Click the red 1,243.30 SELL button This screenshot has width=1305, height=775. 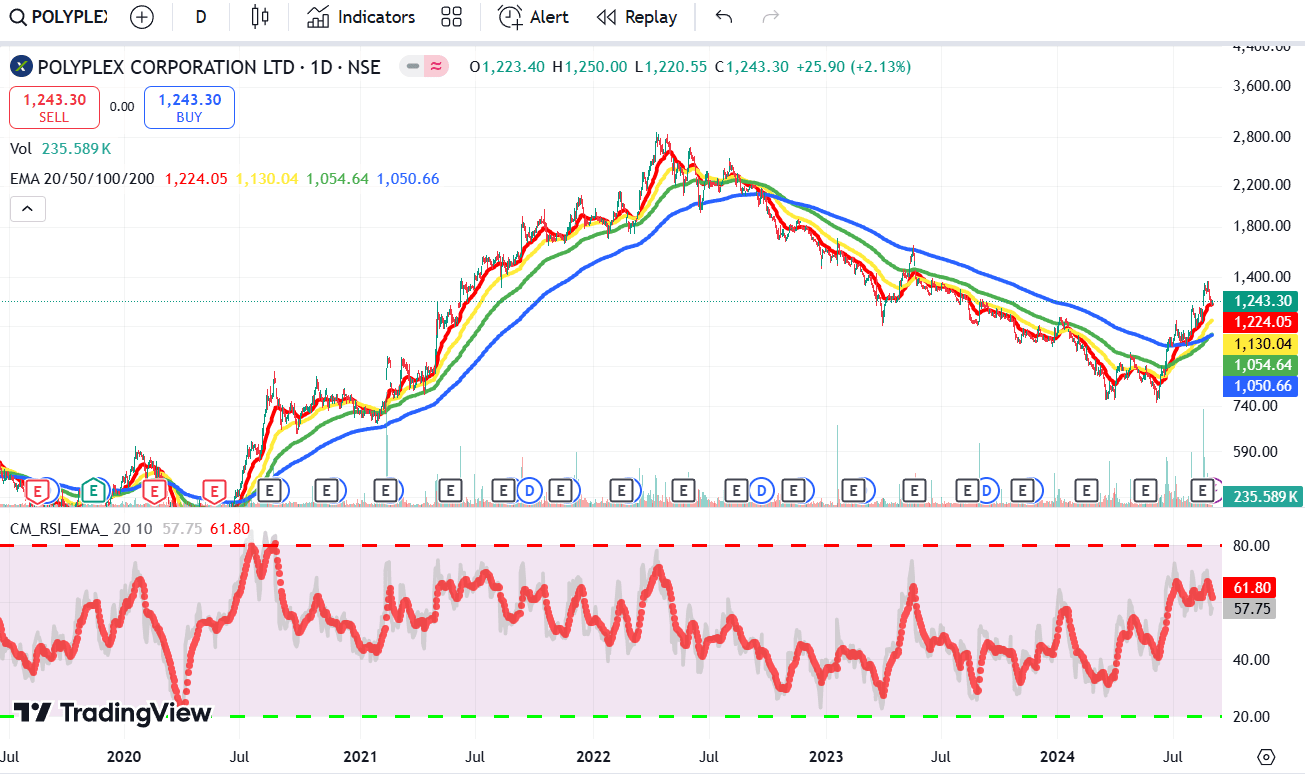pos(54,107)
